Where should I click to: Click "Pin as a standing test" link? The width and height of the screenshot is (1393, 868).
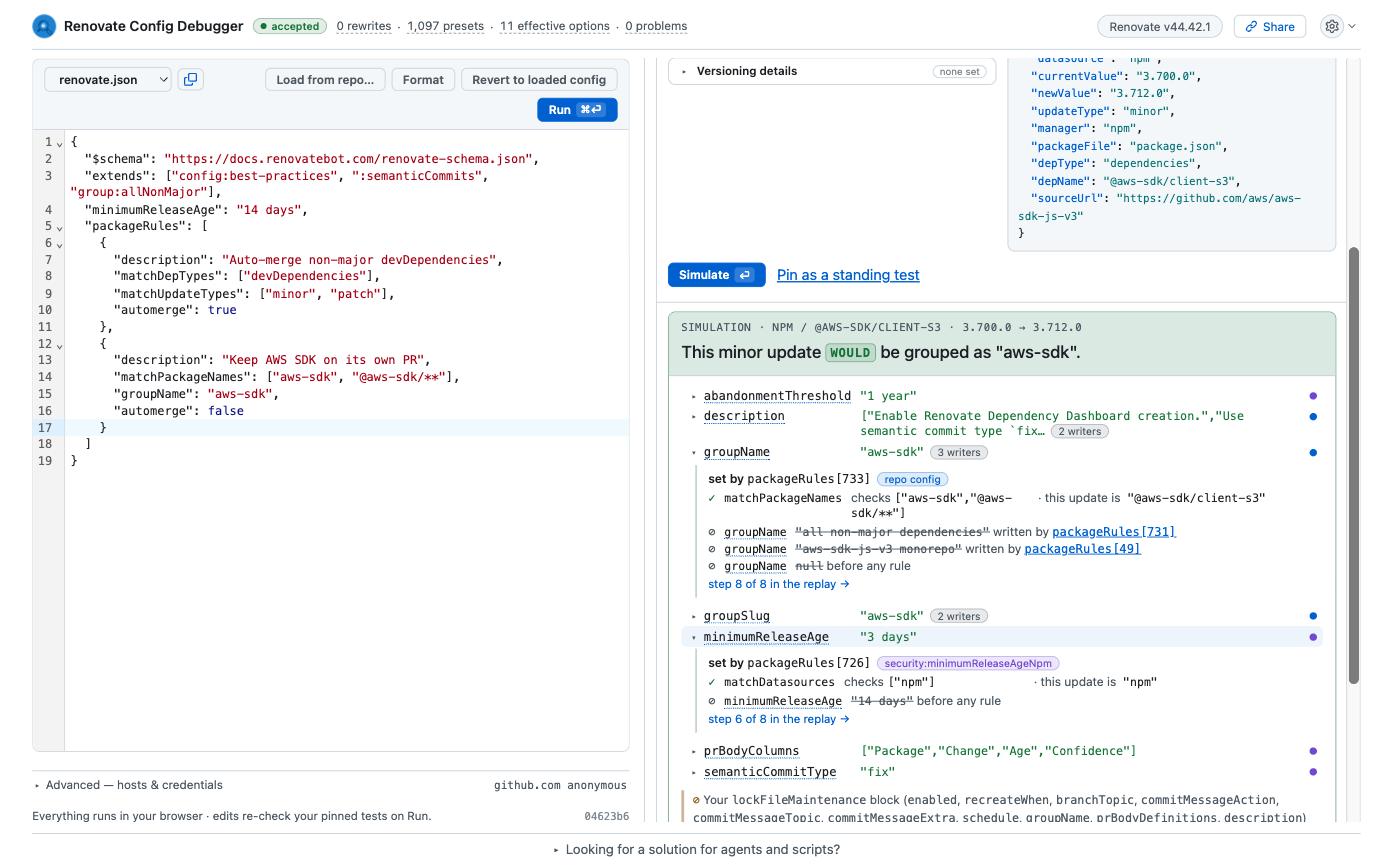coord(848,275)
